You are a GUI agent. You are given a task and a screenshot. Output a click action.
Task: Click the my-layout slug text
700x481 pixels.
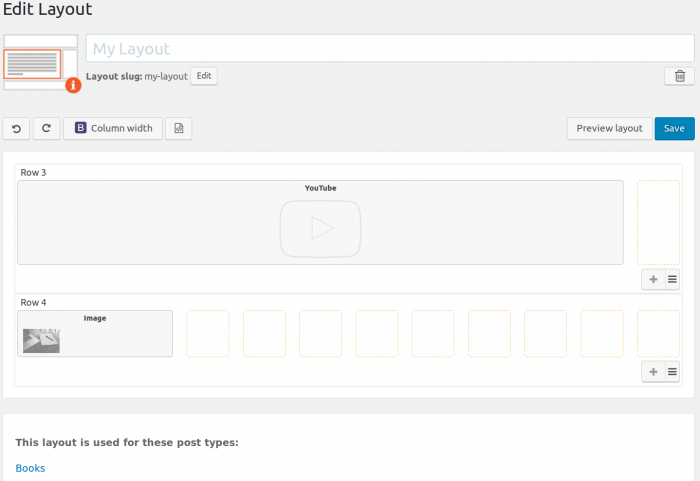166,76
